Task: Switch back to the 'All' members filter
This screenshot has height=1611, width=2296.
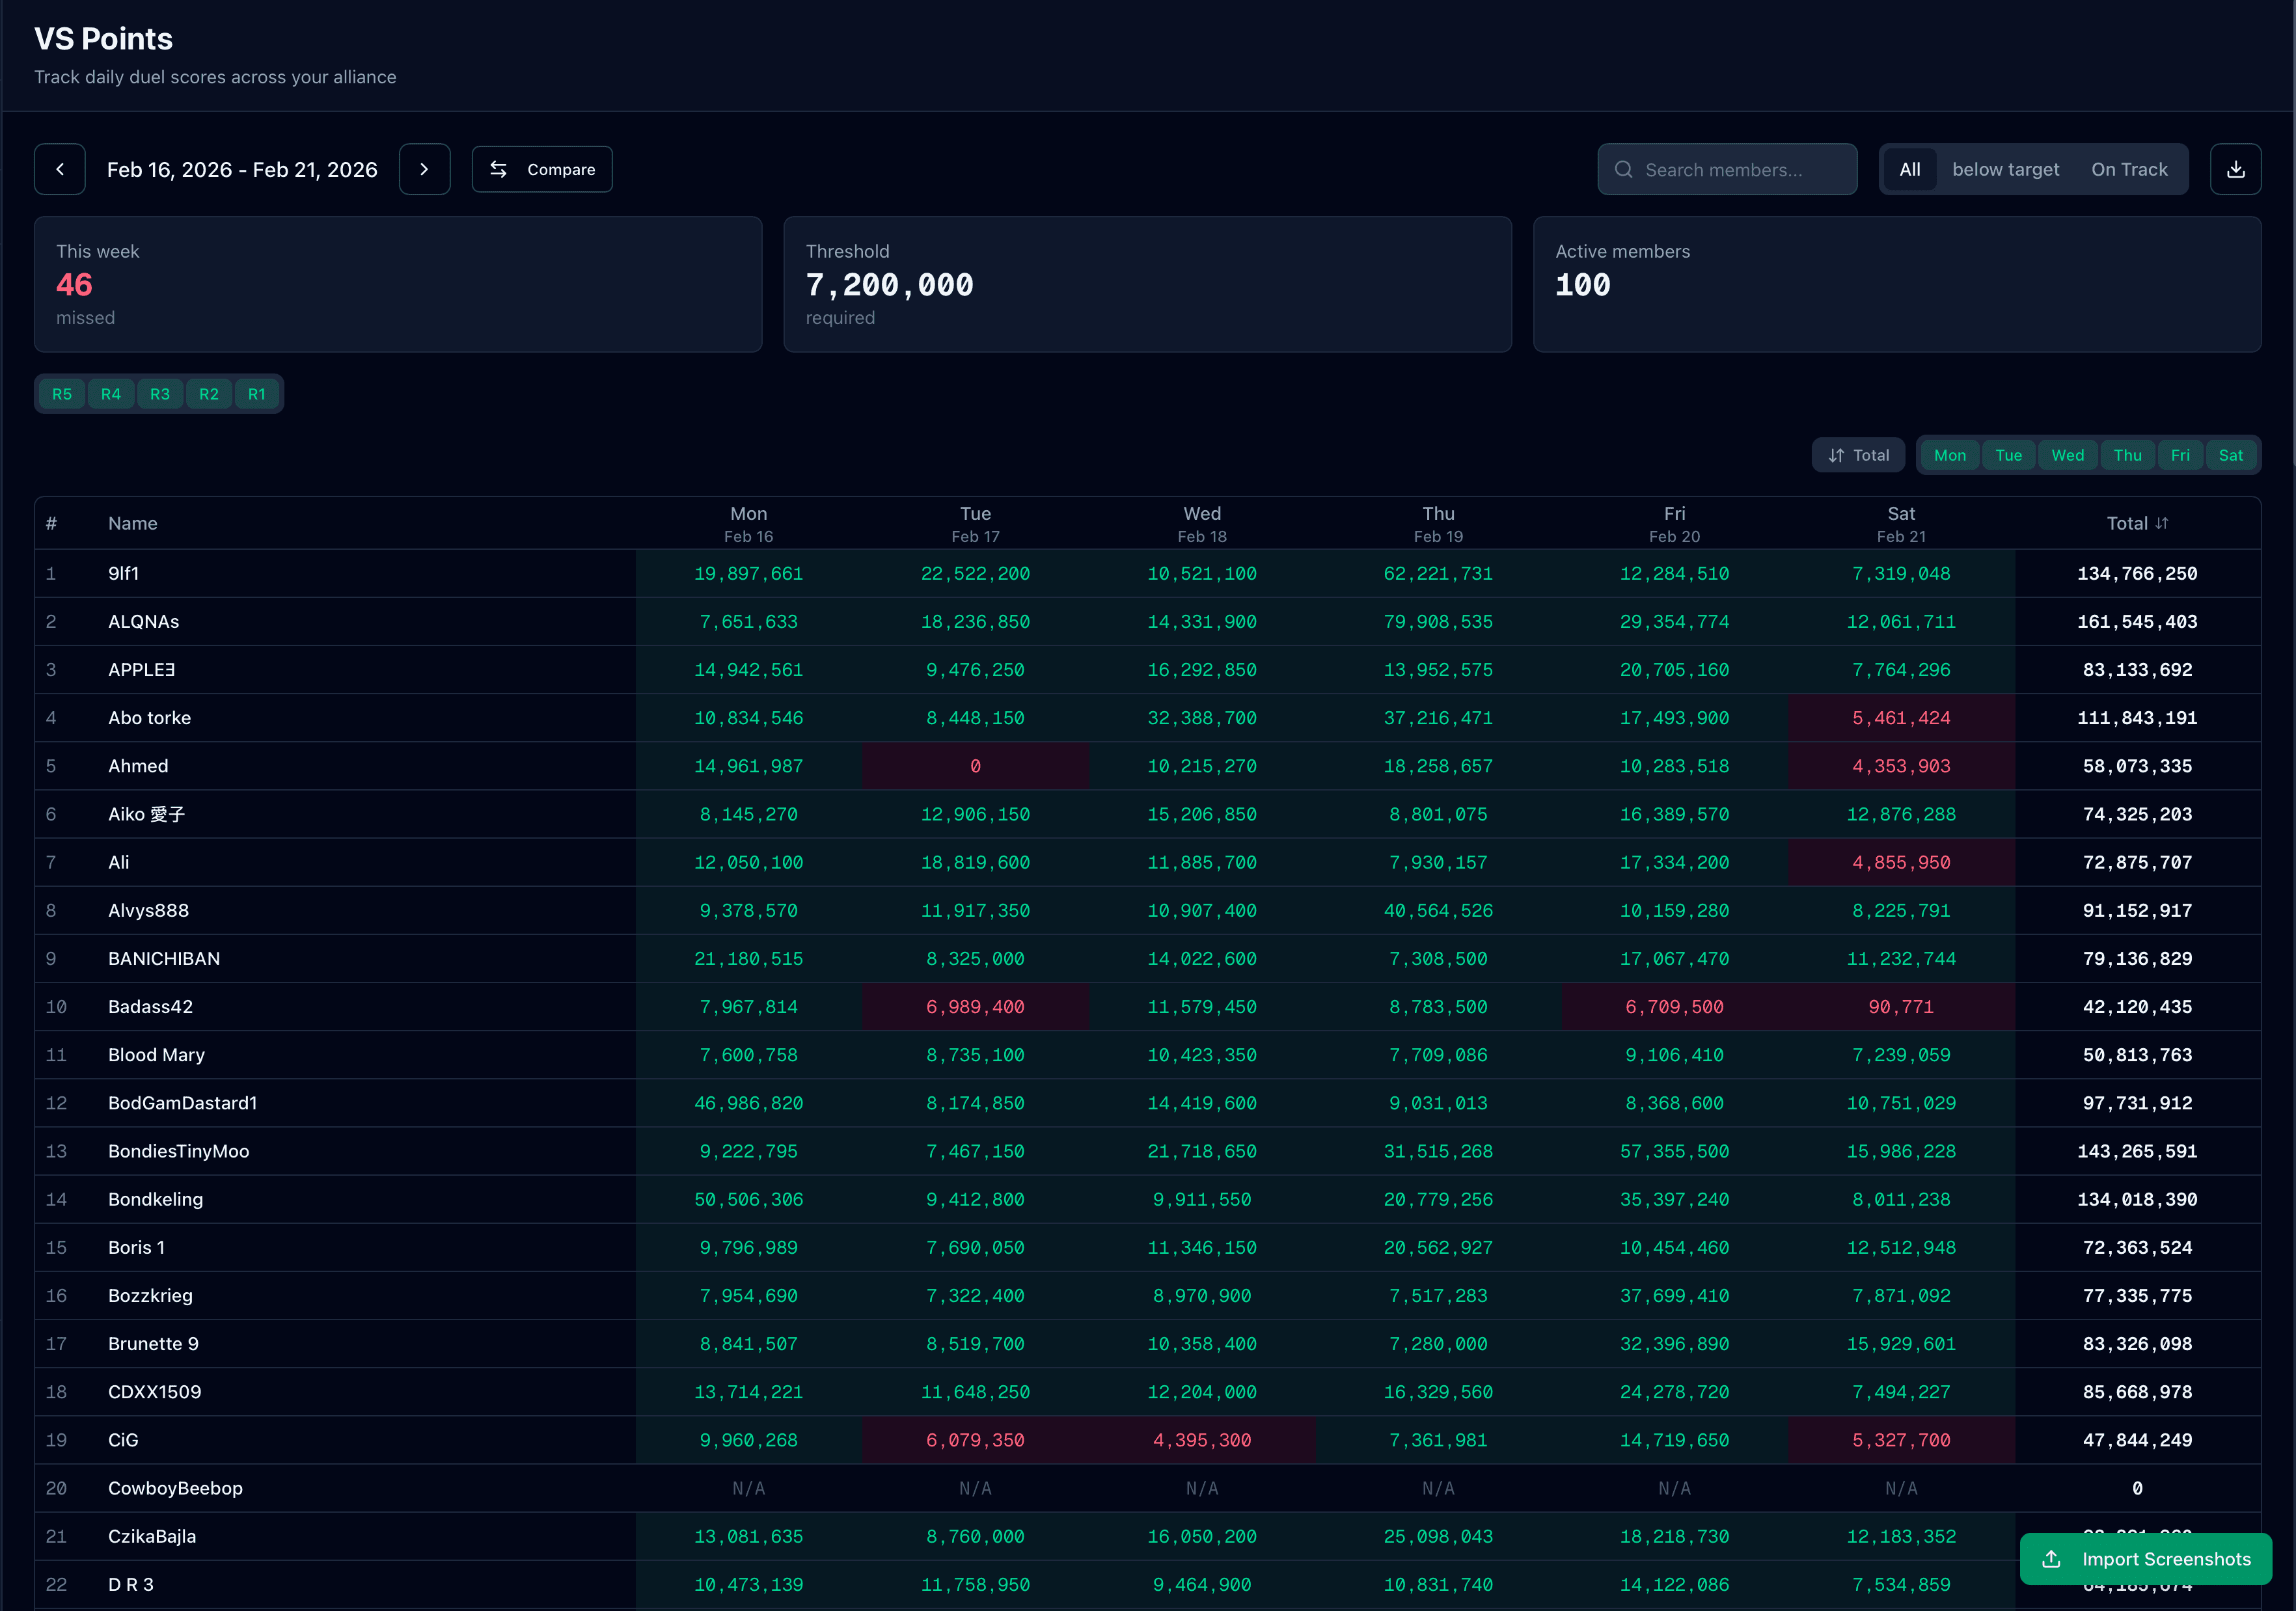Action: click(x=1909, y=169)
